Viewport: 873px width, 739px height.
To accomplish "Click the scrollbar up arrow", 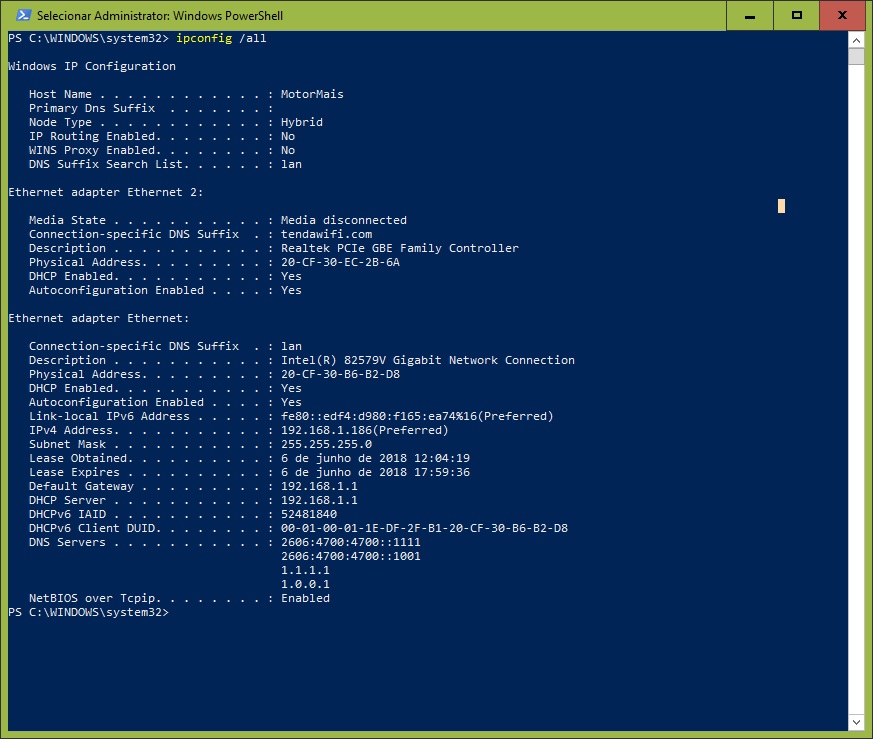I will [x=856, y=40].
